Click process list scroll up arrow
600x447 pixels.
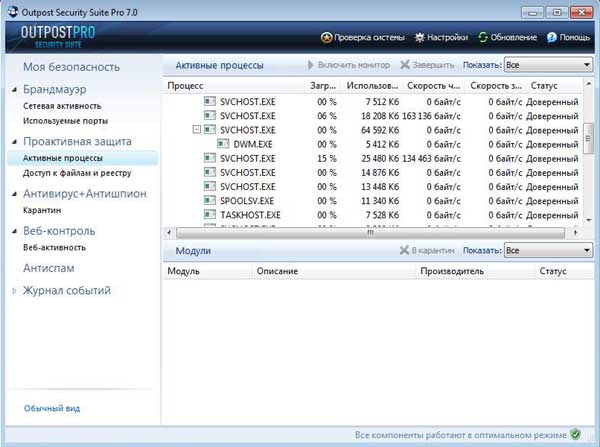click(589, 83)
